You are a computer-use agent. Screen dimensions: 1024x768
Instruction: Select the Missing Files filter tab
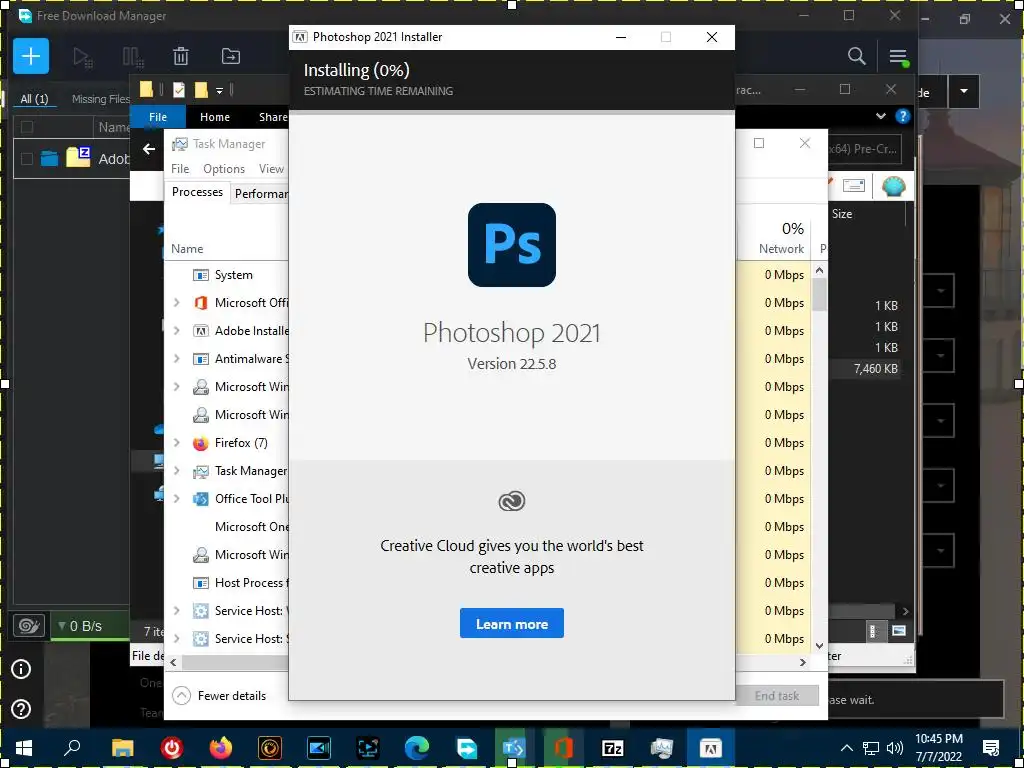pyautogui.click(x=101, y=99)
